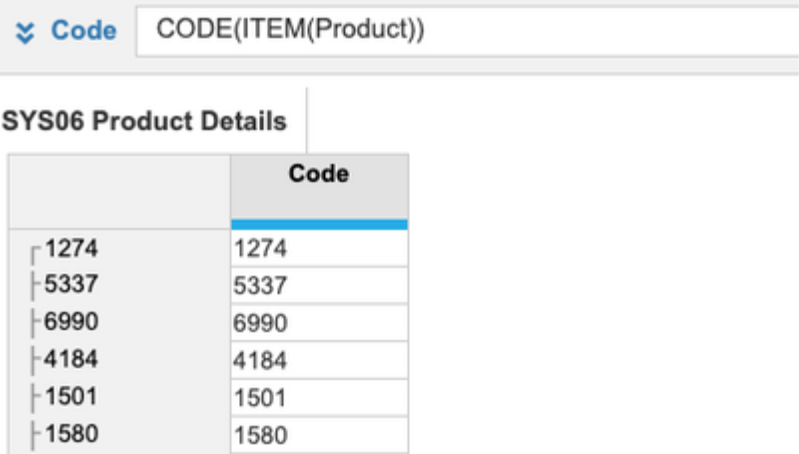Screen dimensions: 799x454
Task: Select row 4184 in the list
Action: point(120,360)
